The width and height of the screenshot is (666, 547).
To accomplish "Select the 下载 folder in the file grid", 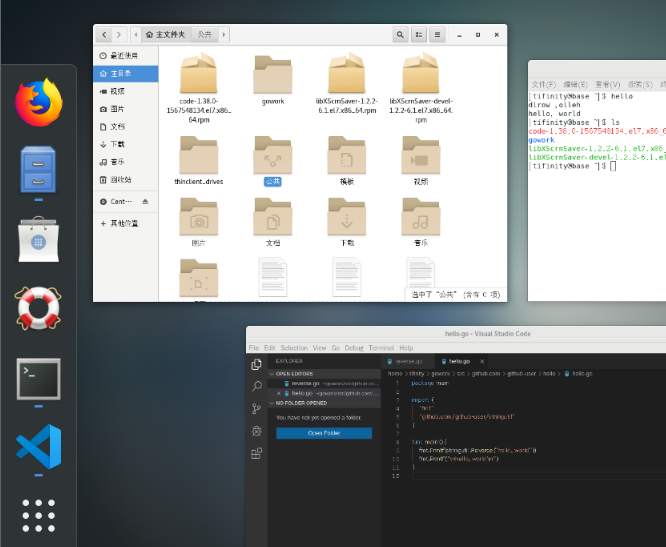I will [x=347, y=217].
